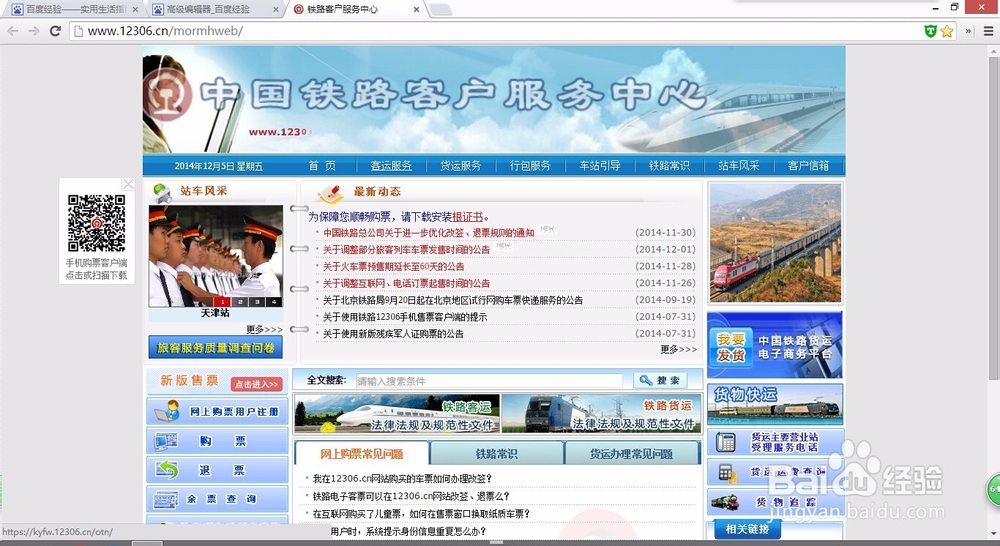The height and width of the screenshot is (546, 1000).
Task: Select slide number 4 on photo carousel
Action: [274, 302]
